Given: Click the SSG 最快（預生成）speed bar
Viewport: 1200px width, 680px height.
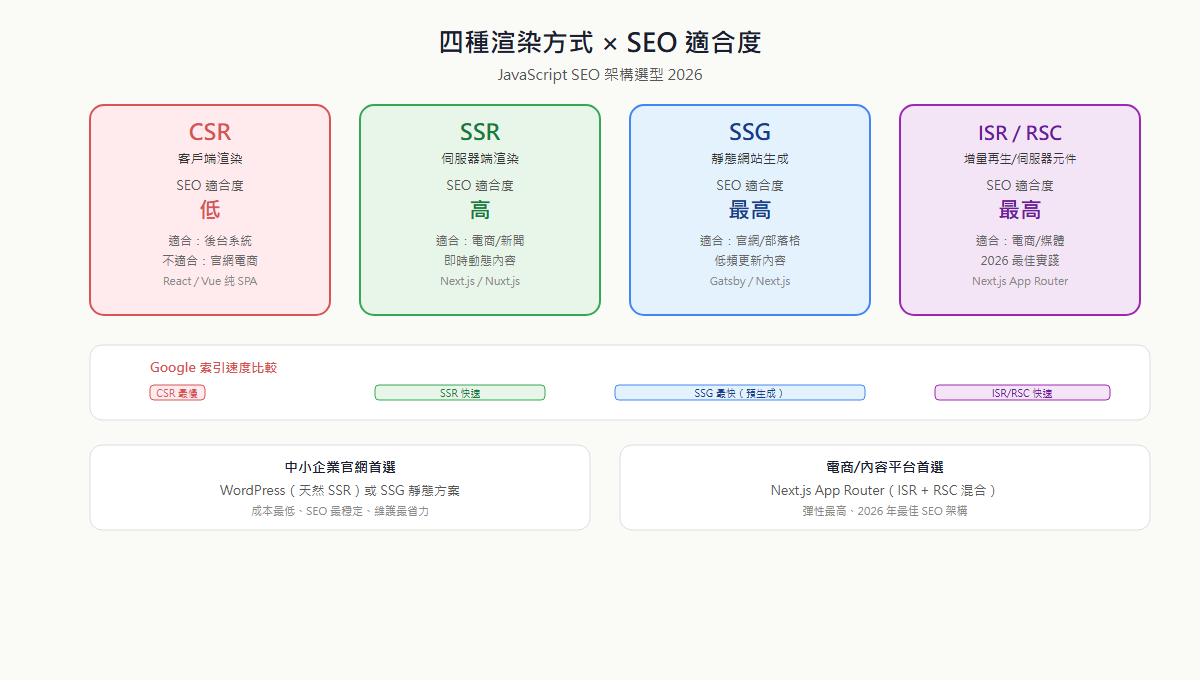Looking at the screenshot, I should coord(740,393).
